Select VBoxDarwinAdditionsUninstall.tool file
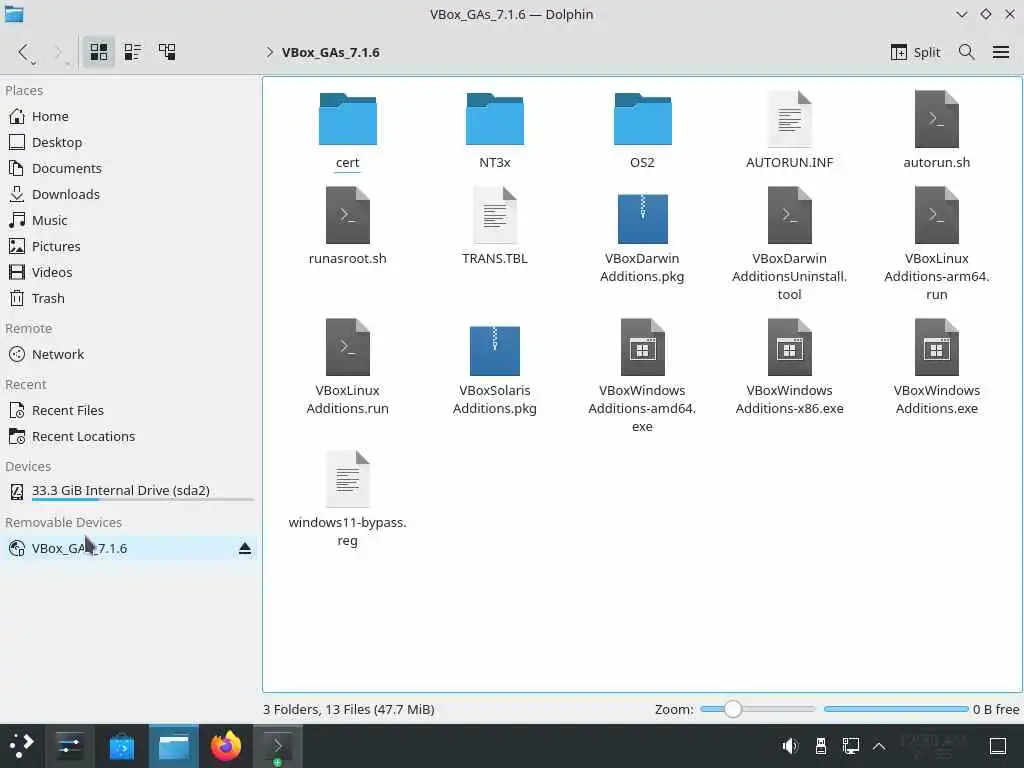 (790, 244)
